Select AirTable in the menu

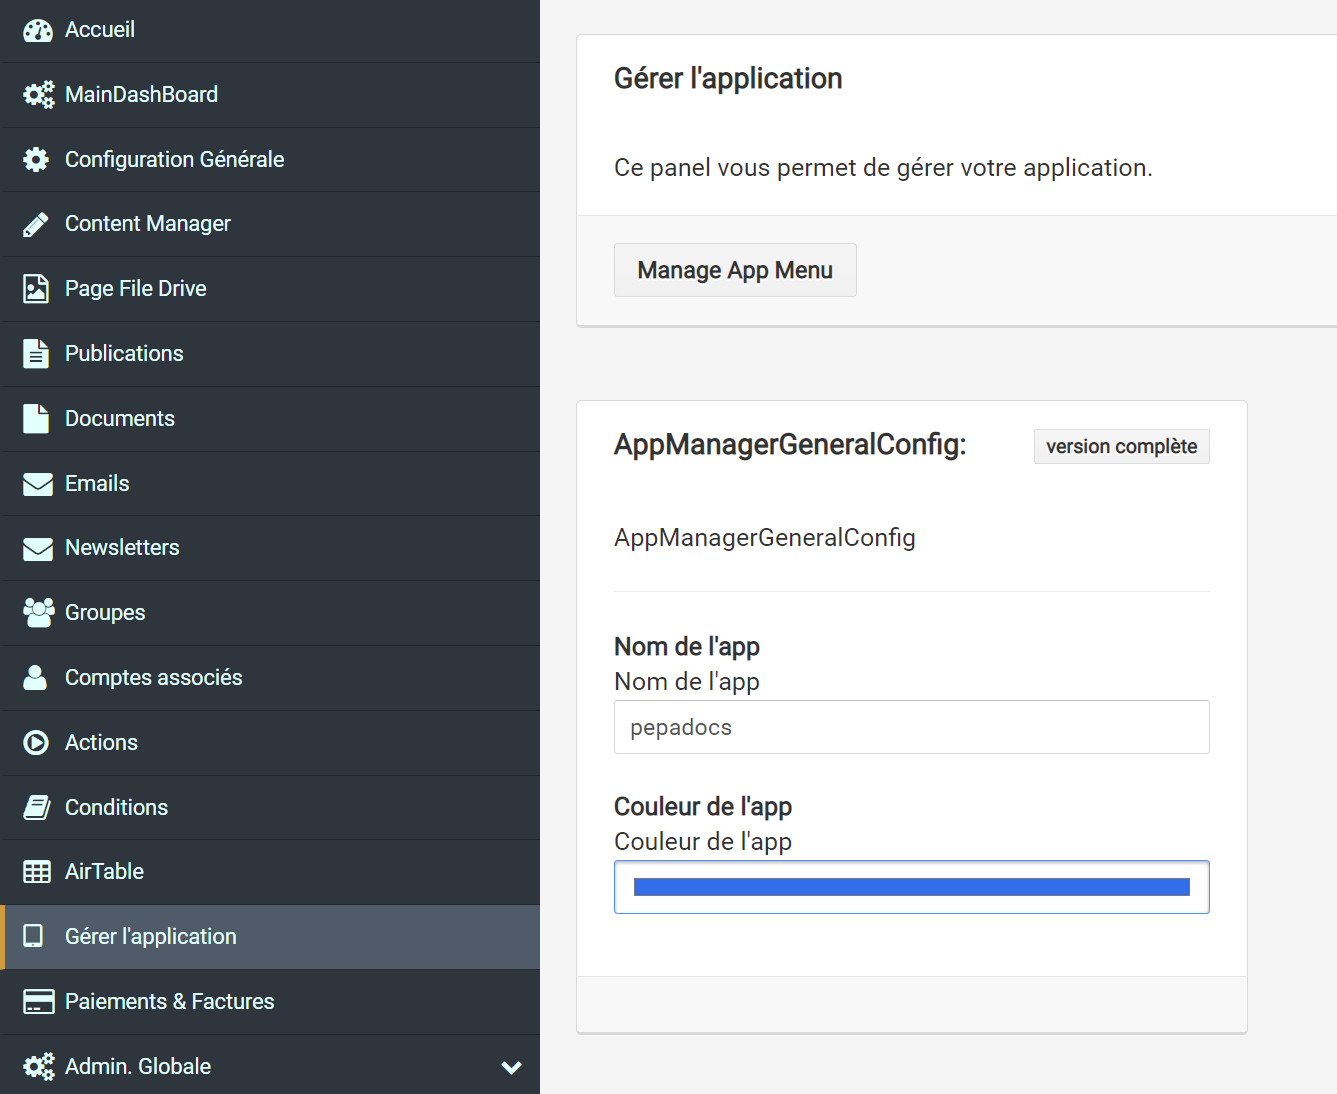270,872
